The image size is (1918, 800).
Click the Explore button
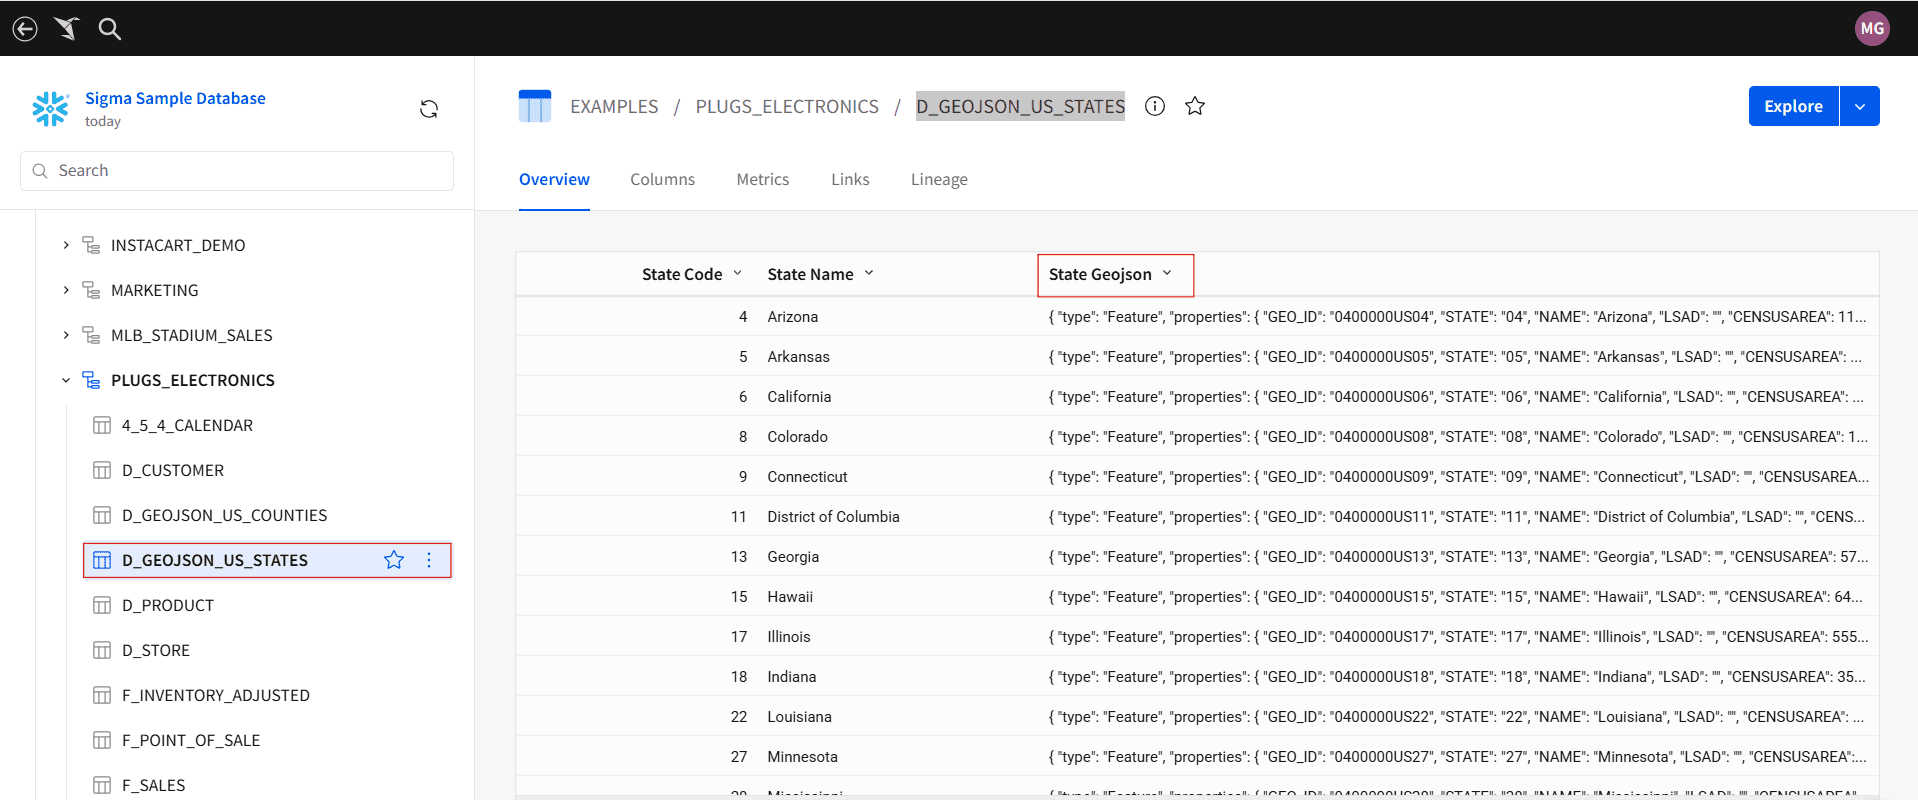pos(1793,106)
